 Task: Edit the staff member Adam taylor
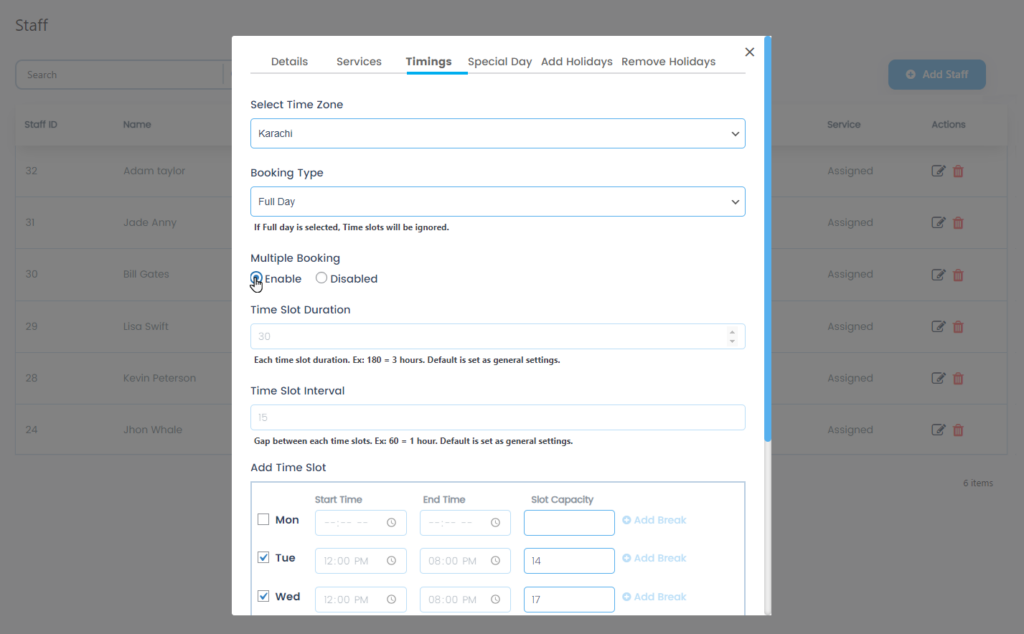(x=937, y=170)
